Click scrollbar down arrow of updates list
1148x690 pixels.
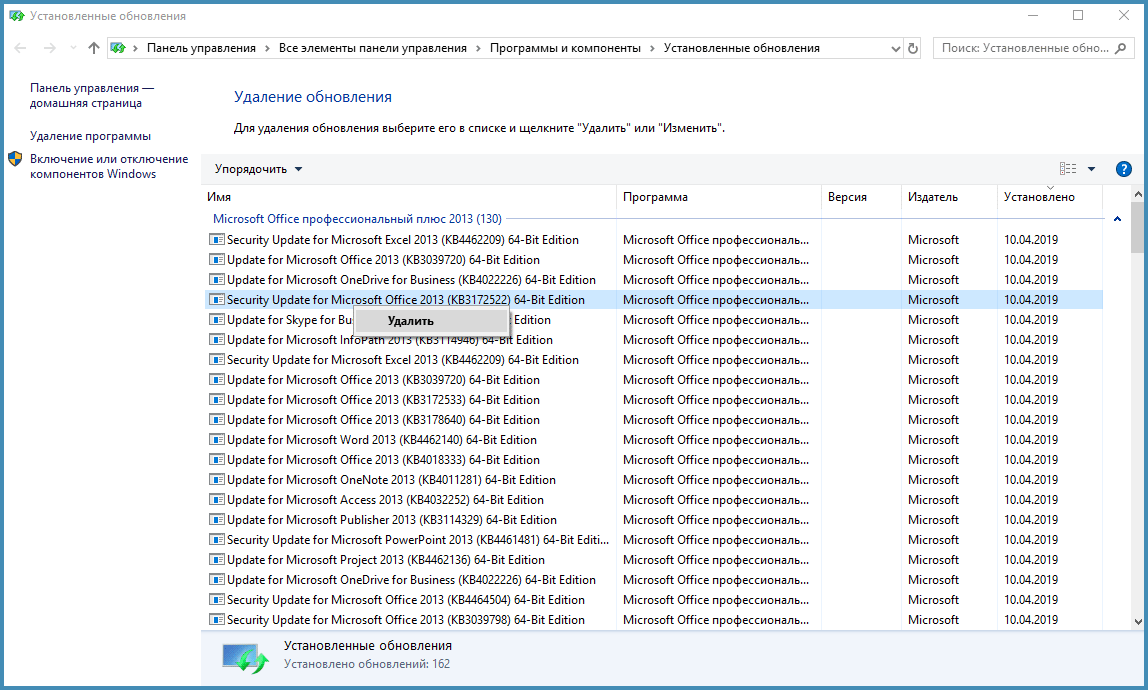click(x=1138, y=622)
